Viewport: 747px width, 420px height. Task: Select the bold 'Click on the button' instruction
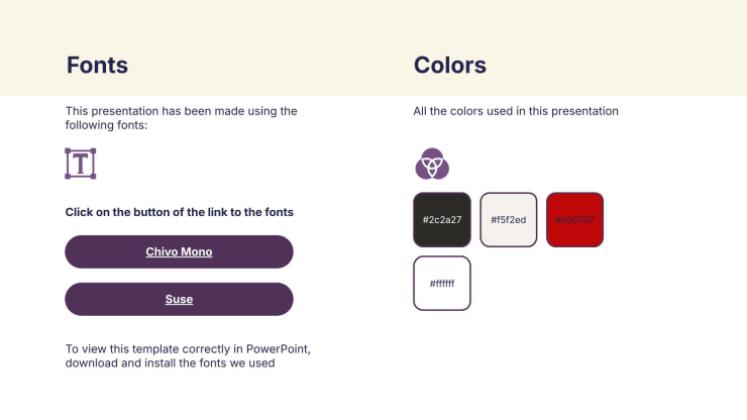179,212
